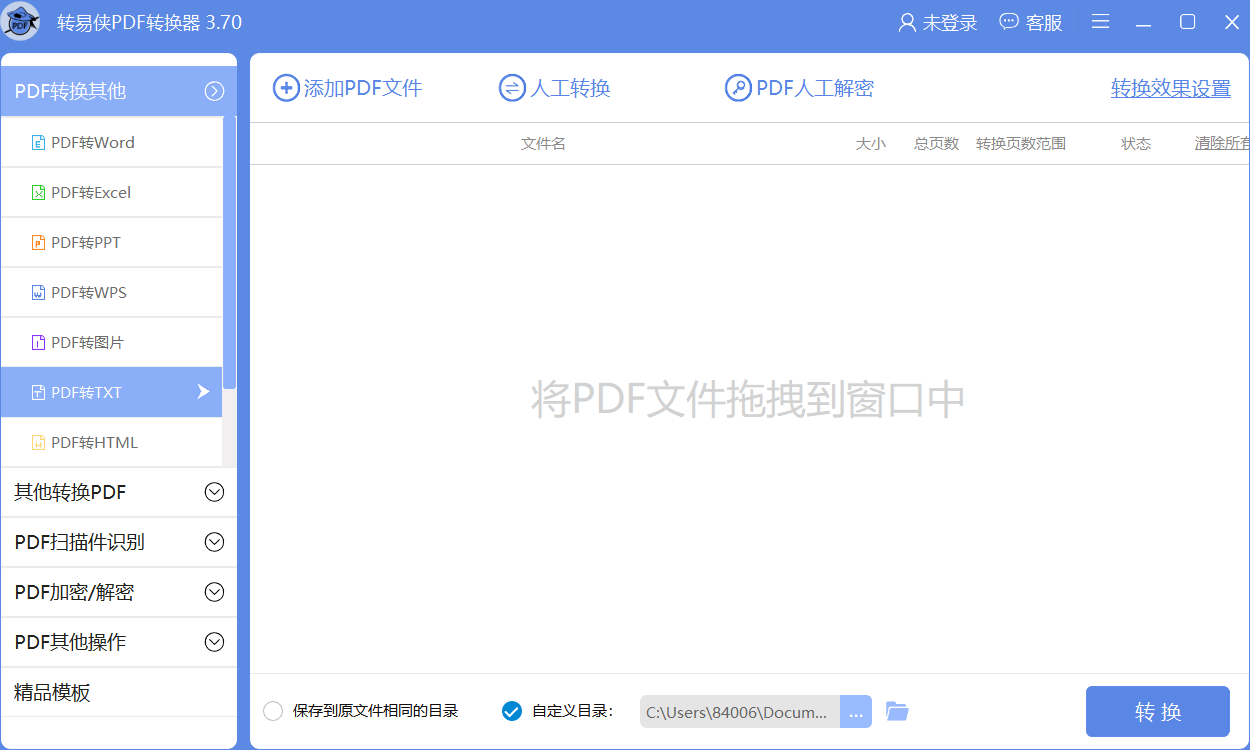Expand the 其他转换PDF section
The height and width of the screenshot is (750, 1250).
tap(214, 492)
